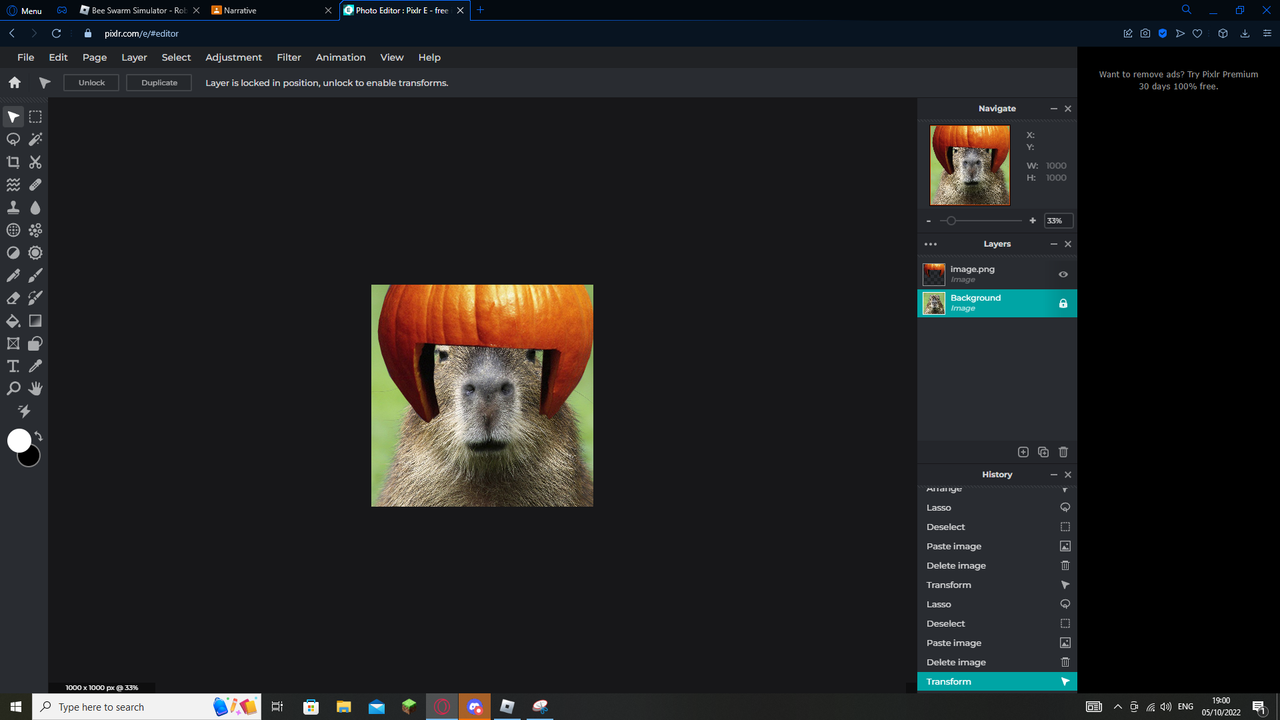Select the Frame tool

(13, 344)
